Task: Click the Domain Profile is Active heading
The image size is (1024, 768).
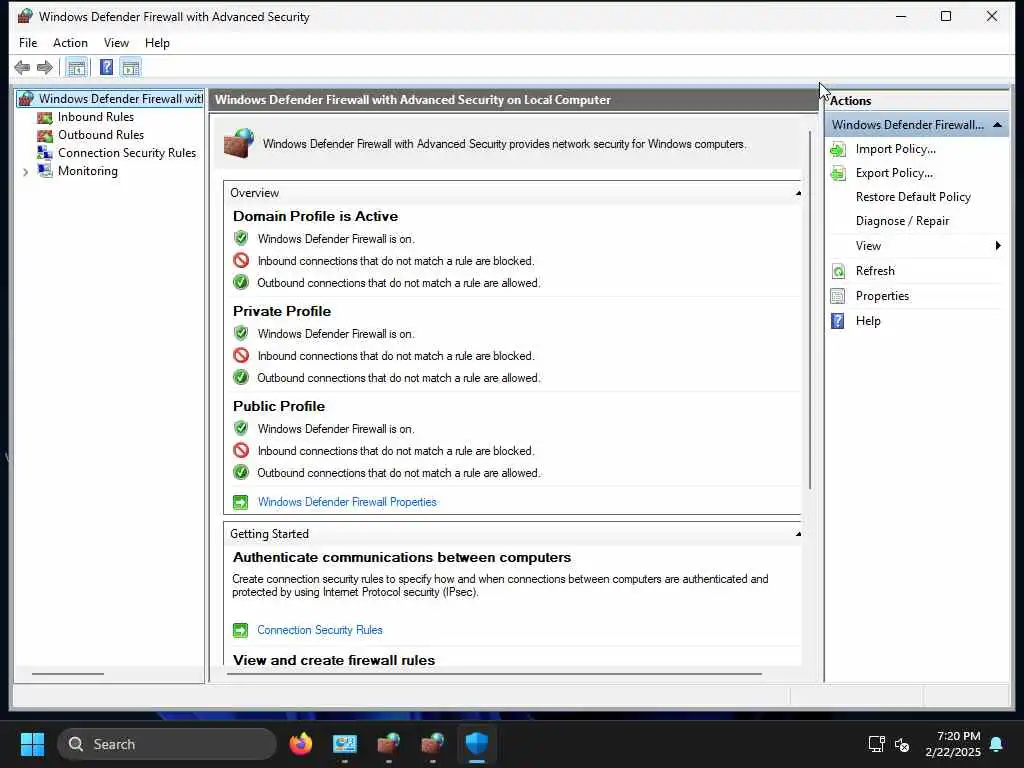Action: click(x=315, y=217)
